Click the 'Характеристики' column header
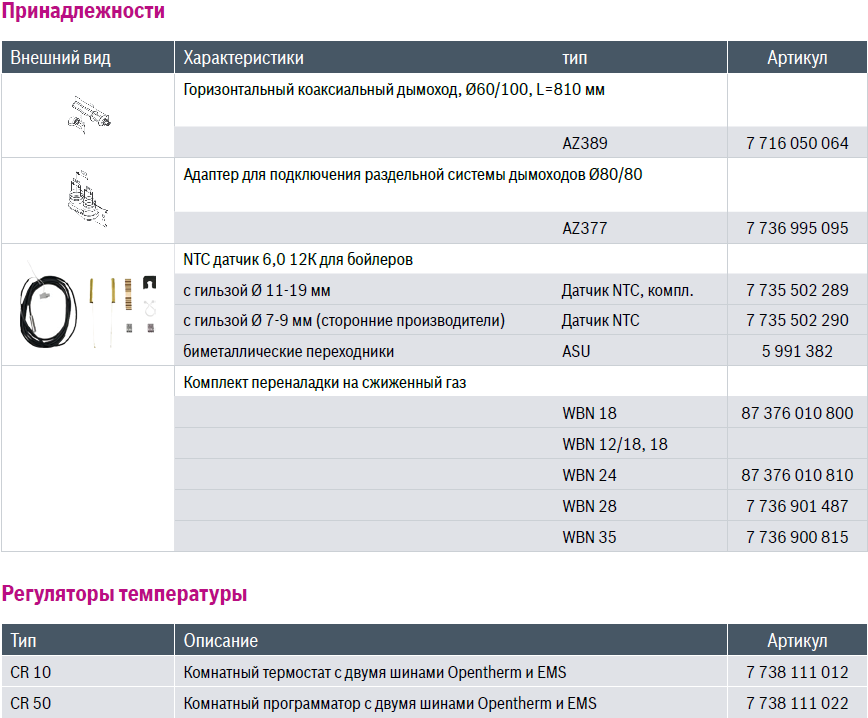868x718 pixels. coord(244,58)
